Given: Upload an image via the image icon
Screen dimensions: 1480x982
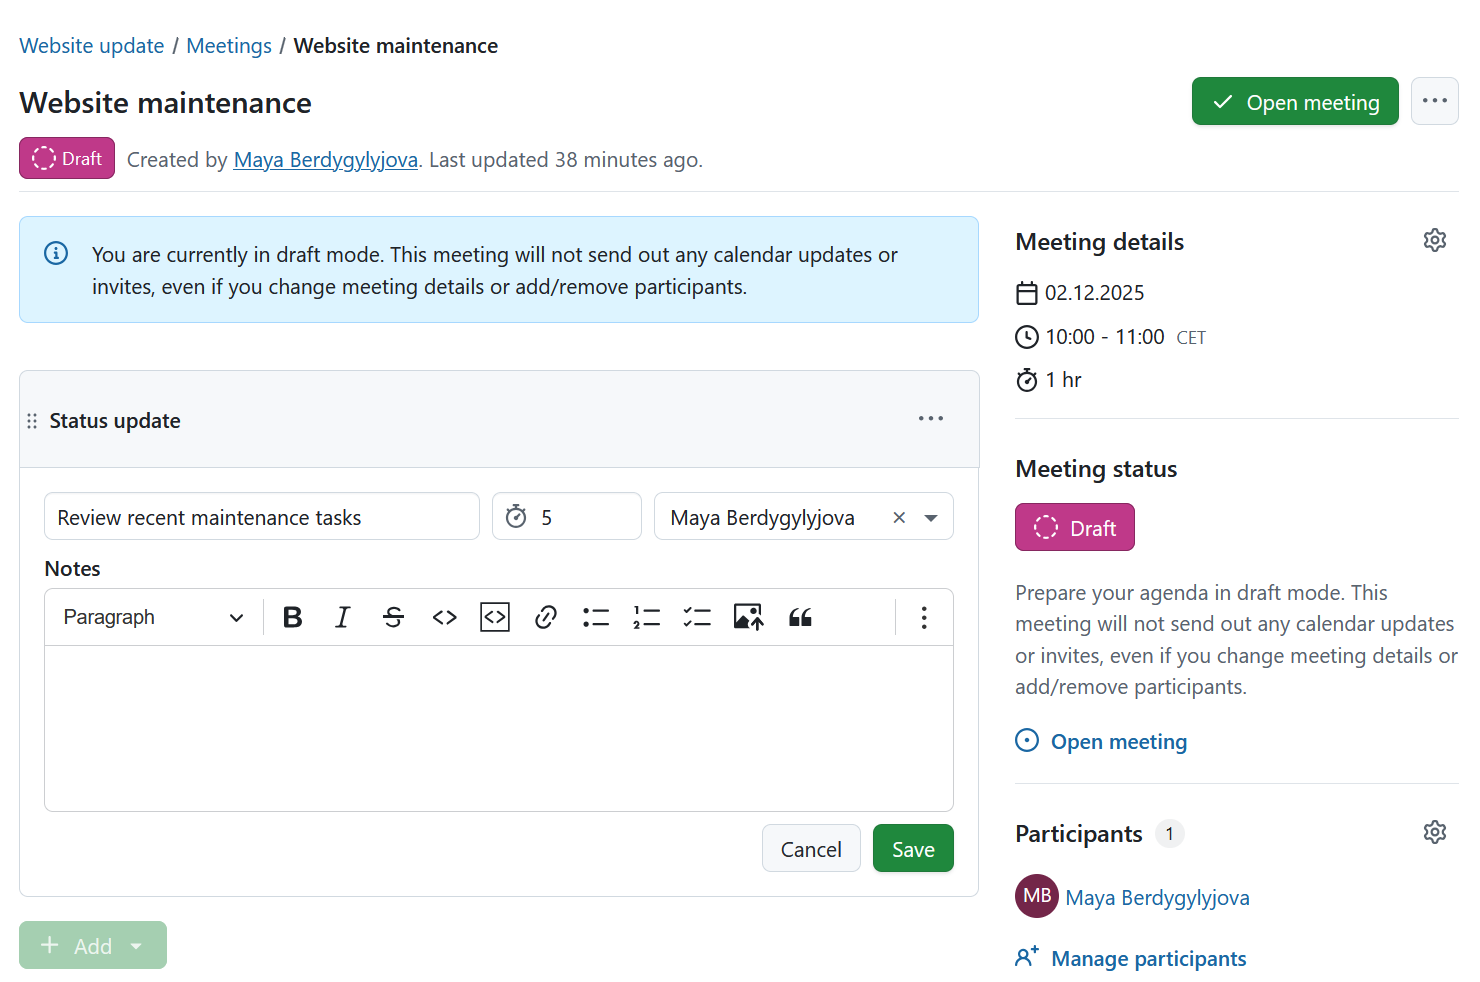Looking at the screenshot, I should coord(748,617).
